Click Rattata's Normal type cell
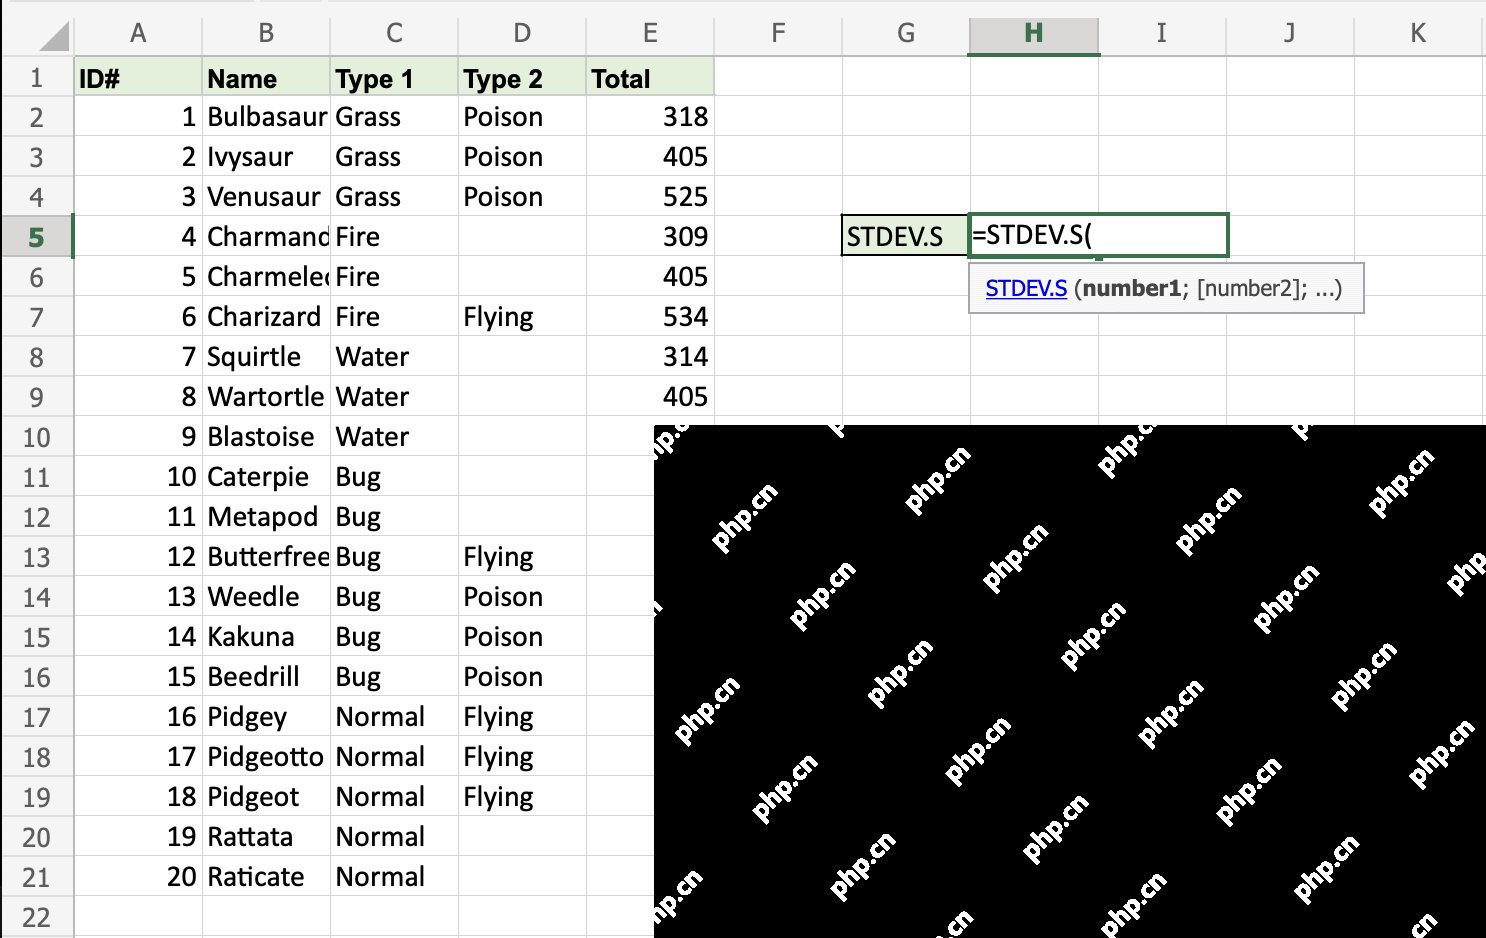1486x938 pixels. point(394,837)
